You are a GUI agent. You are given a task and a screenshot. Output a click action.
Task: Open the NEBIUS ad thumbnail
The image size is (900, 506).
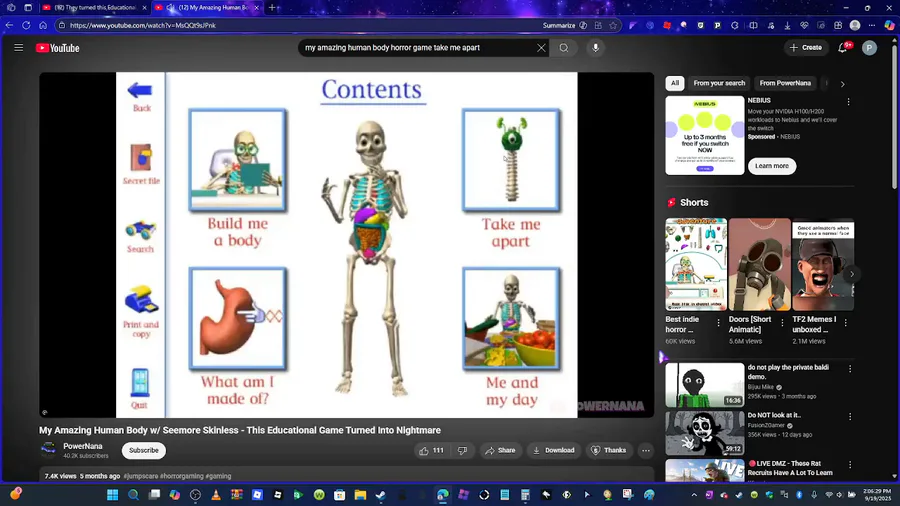pyautogui.click(x=704, y=135)
